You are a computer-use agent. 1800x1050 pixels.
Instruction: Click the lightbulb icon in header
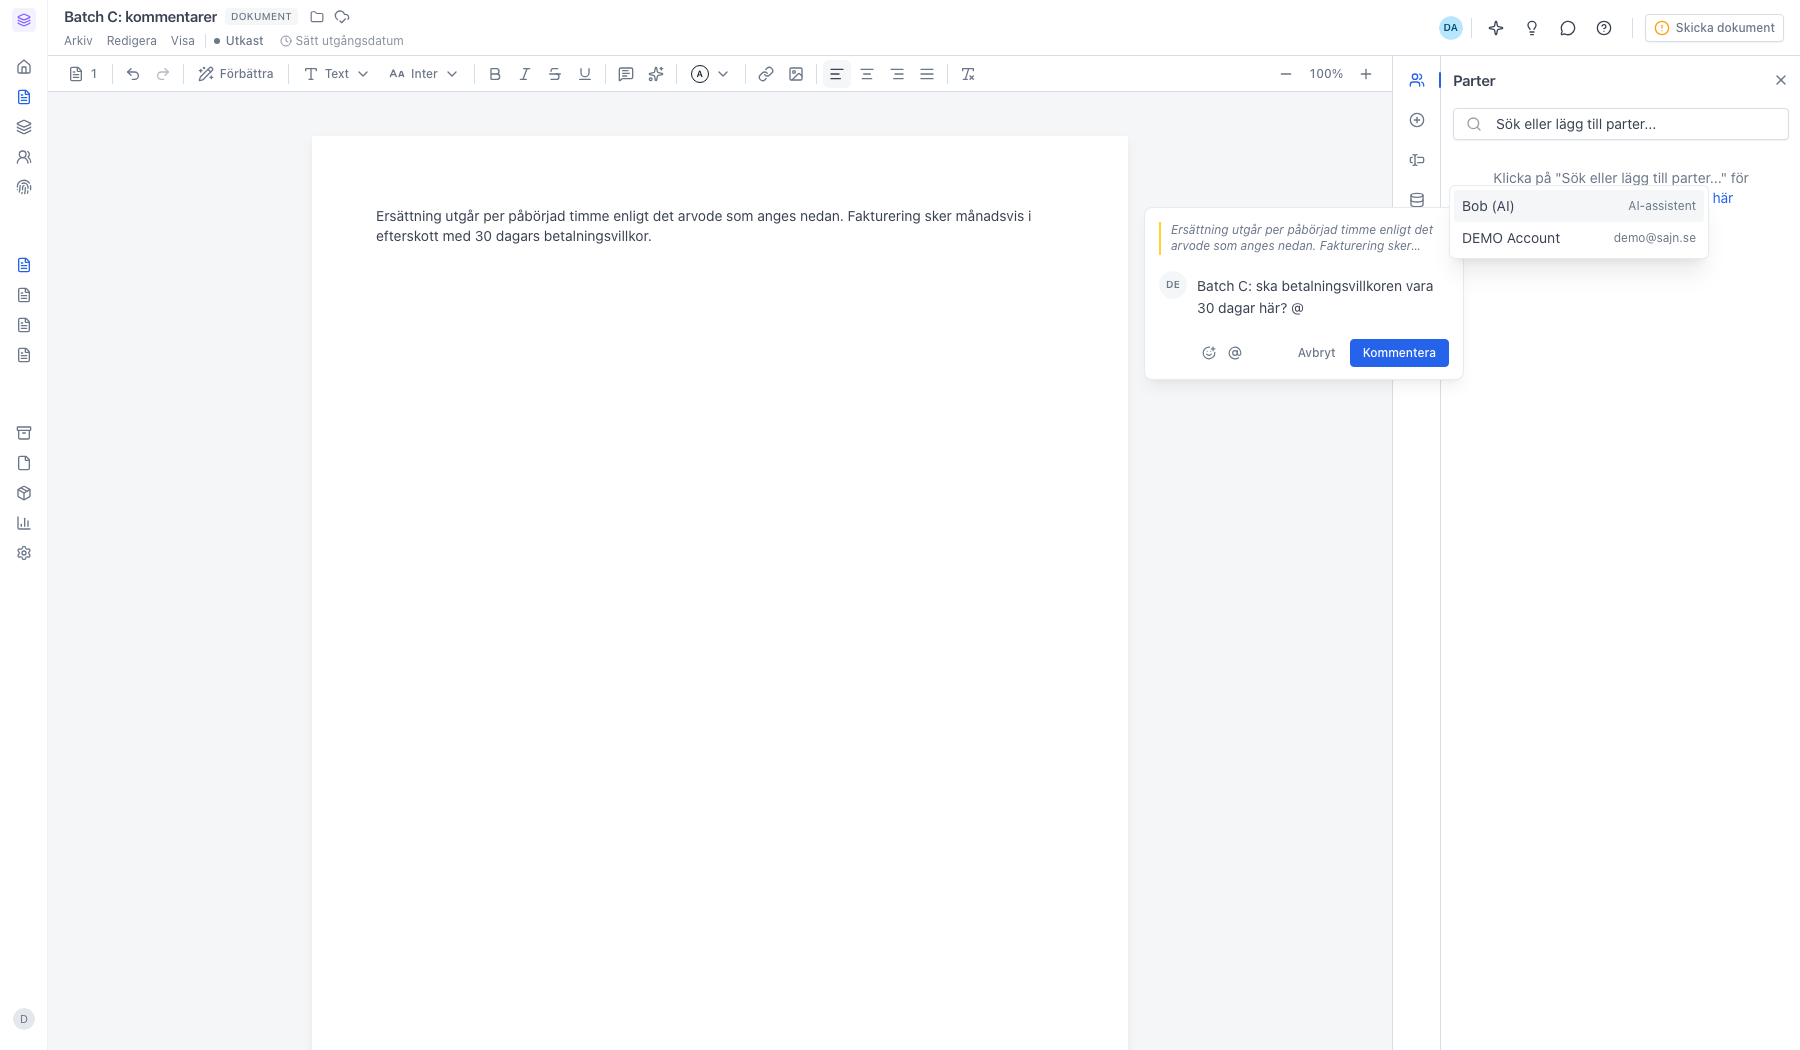1532,28
